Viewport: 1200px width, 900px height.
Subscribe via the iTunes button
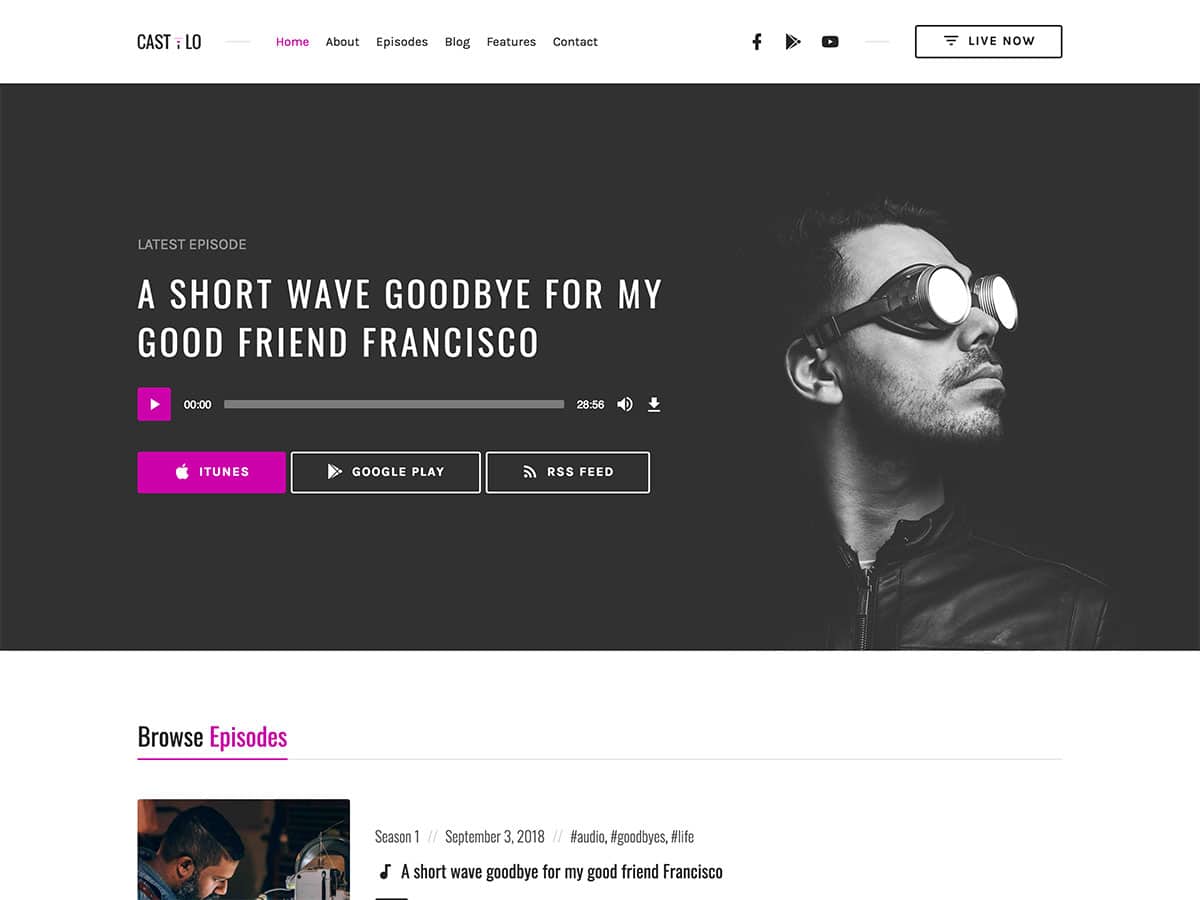click(x=211, y=472)
